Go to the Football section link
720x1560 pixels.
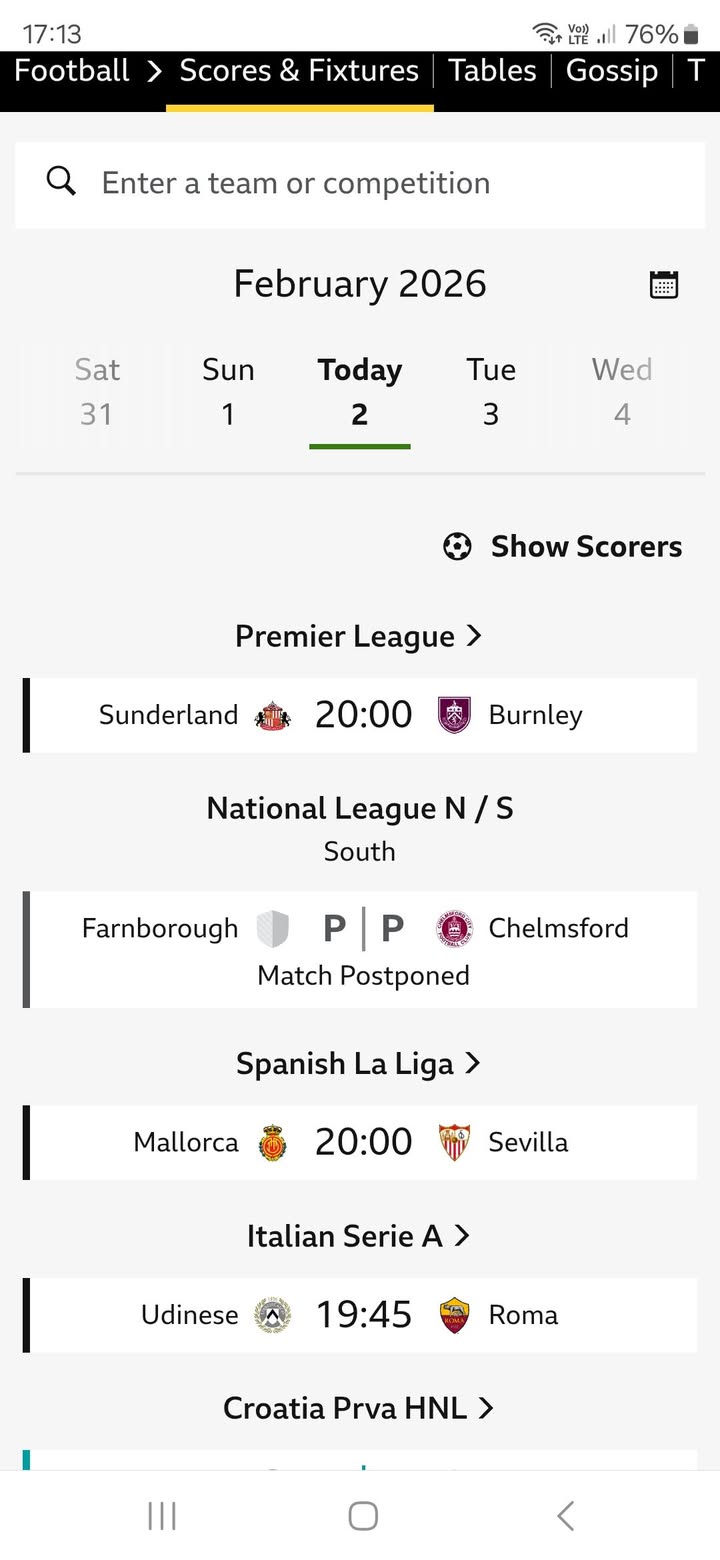[x=72, y=71]
